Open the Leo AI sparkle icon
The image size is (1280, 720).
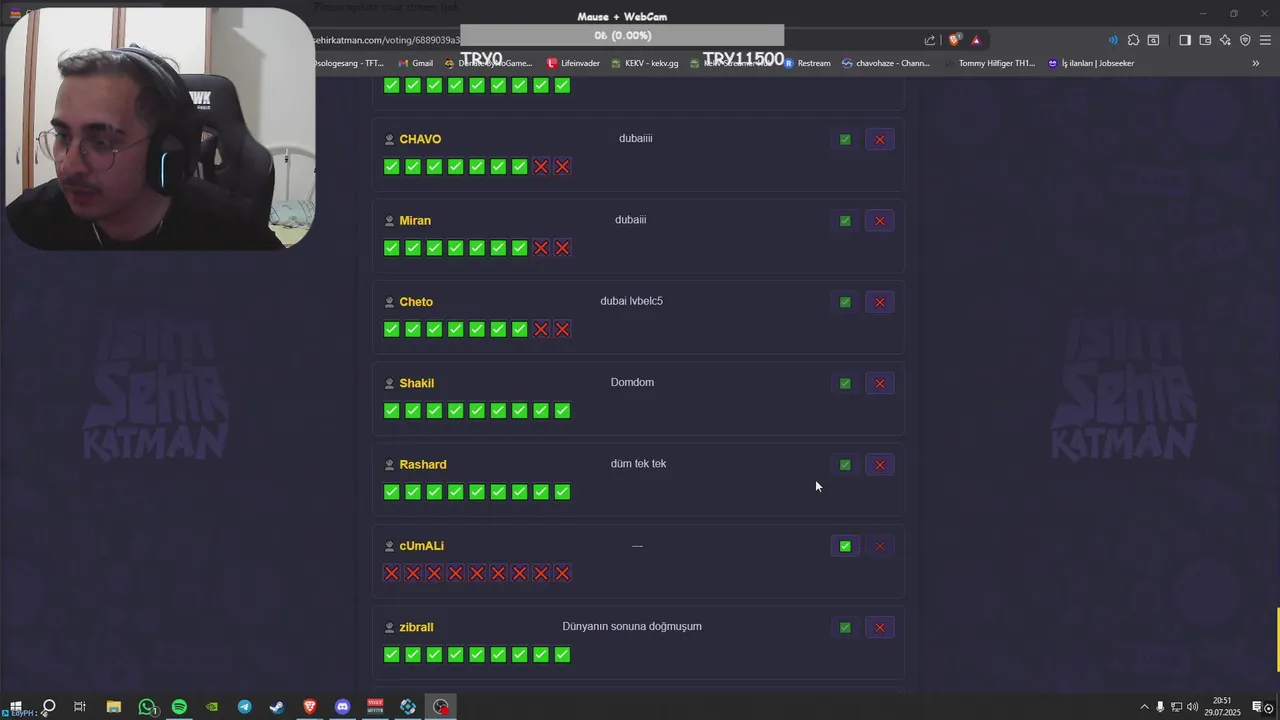1225,40
